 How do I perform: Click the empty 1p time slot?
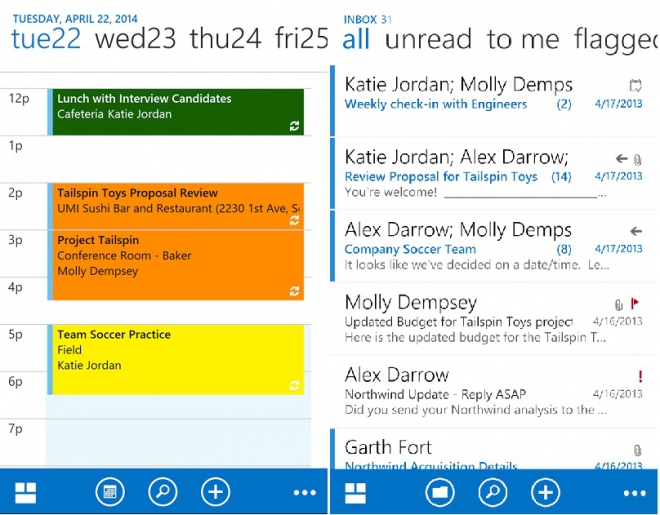tap(175, 158)
